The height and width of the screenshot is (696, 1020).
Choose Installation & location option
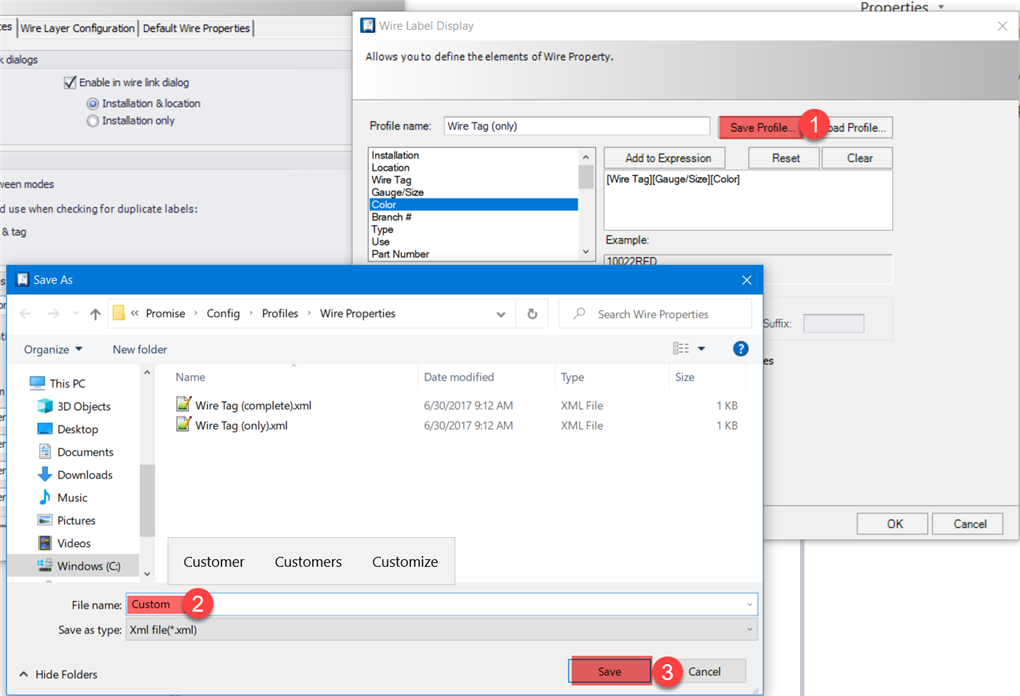tap(92, 102)
